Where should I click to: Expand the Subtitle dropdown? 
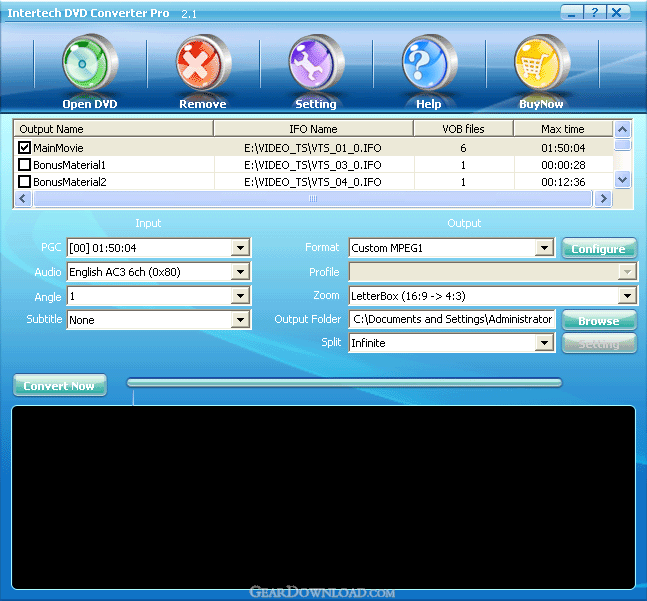[240, 320]
